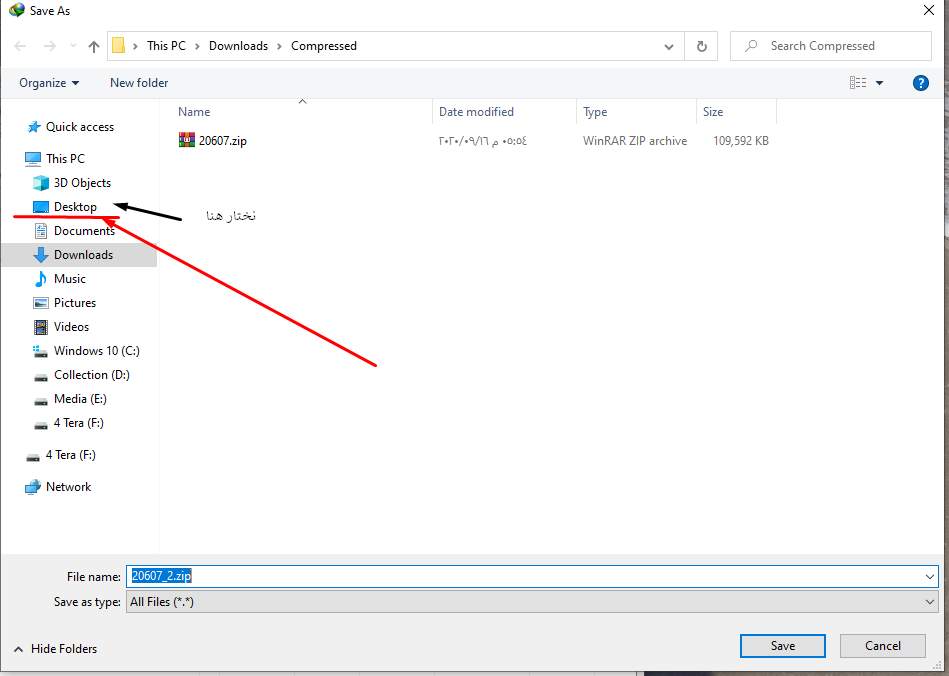Open the view options dropdown arrow

[879, 83]
